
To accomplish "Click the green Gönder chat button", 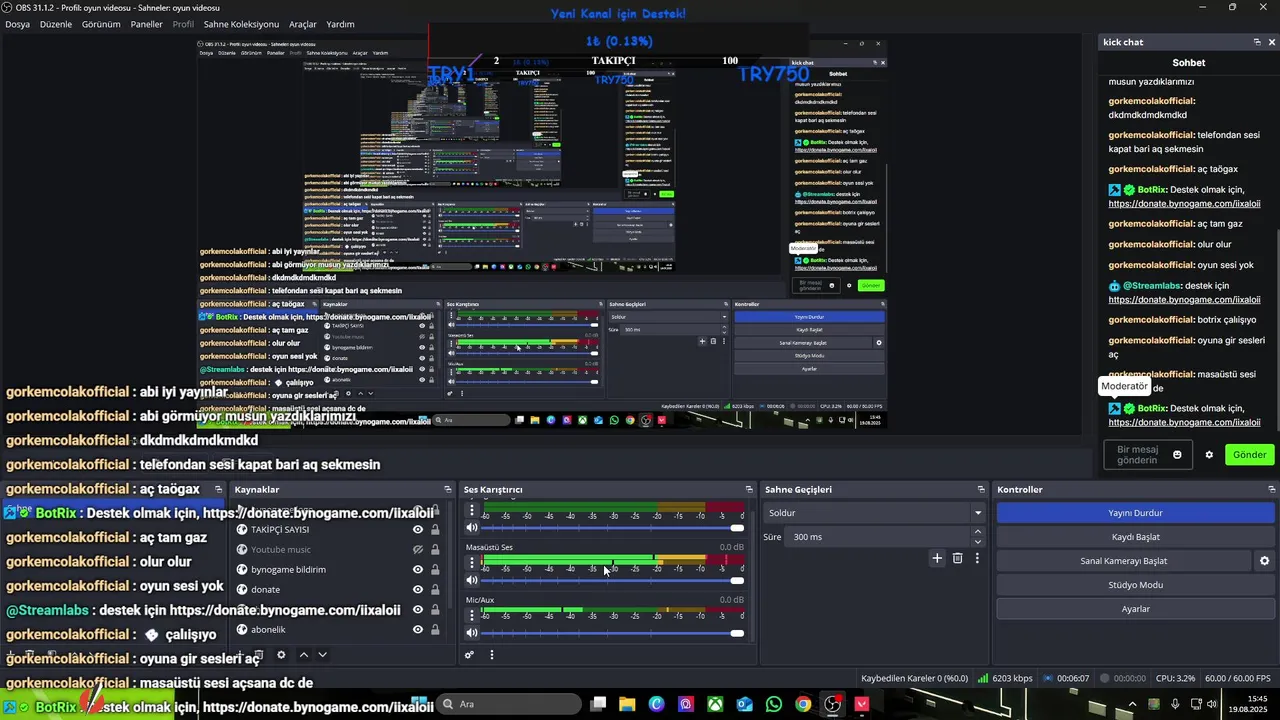I will (1250, 455).
